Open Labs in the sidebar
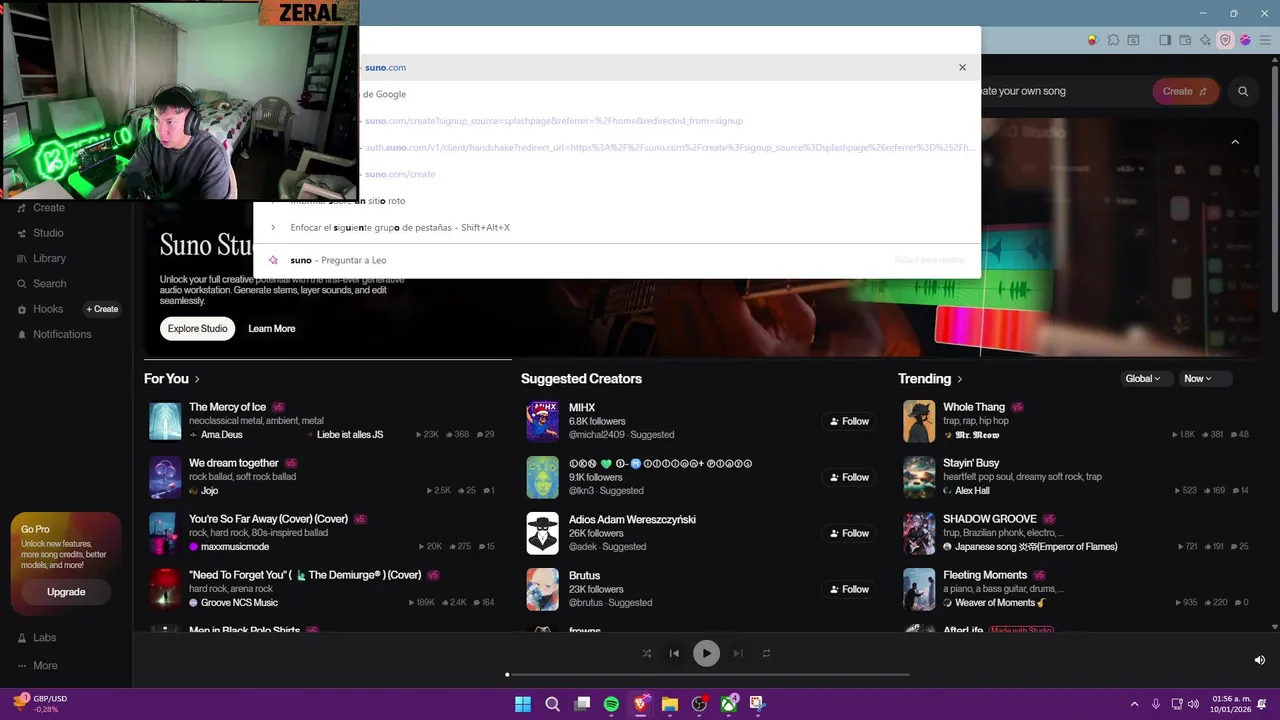 [x=37, y=638]
